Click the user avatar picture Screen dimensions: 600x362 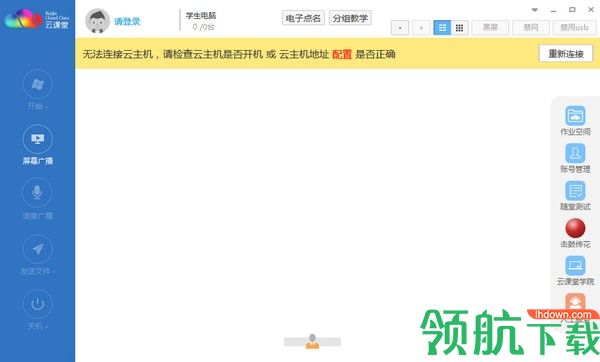pos(97,21)
